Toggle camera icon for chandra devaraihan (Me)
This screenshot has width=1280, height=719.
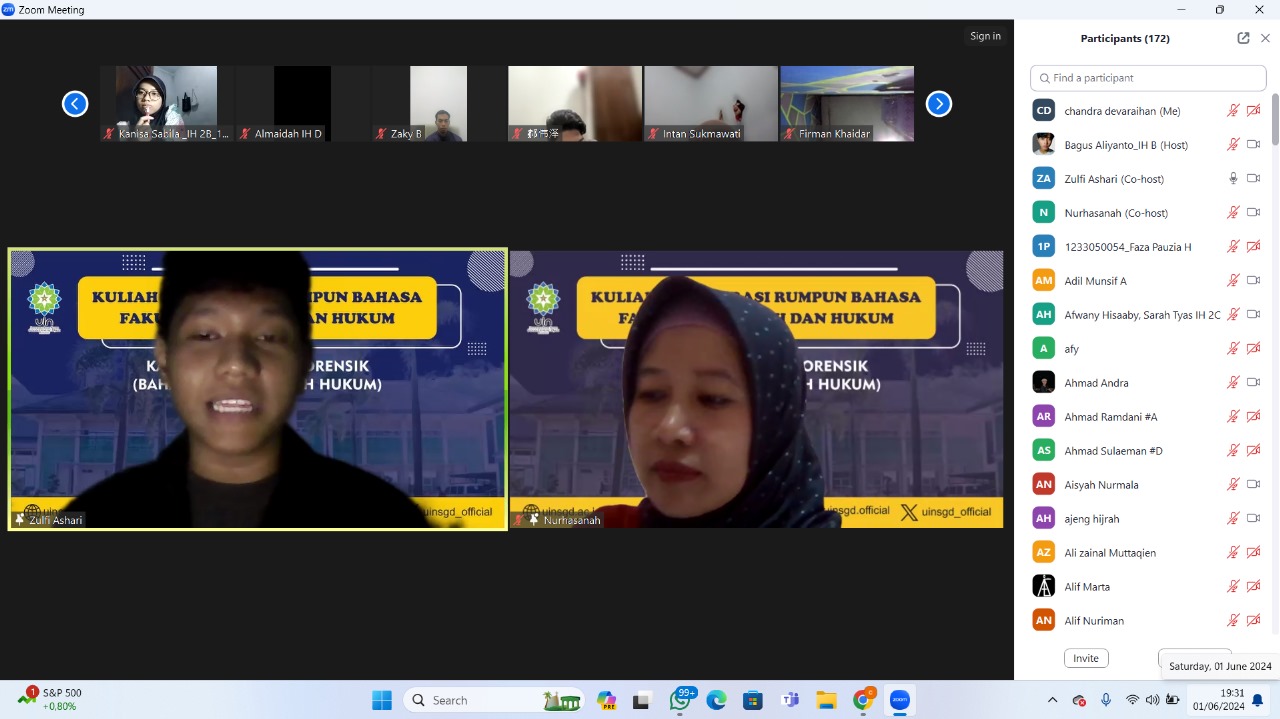pos(1253,111)
